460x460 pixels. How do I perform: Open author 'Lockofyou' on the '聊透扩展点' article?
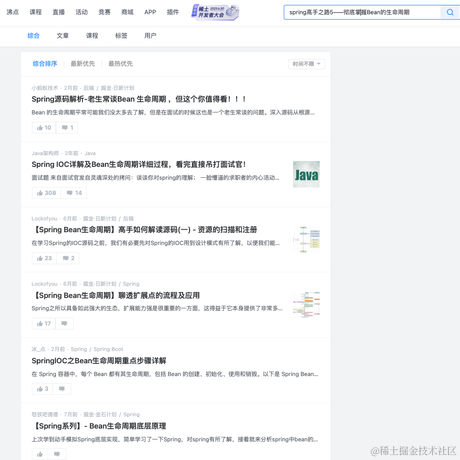click(45, 284)
